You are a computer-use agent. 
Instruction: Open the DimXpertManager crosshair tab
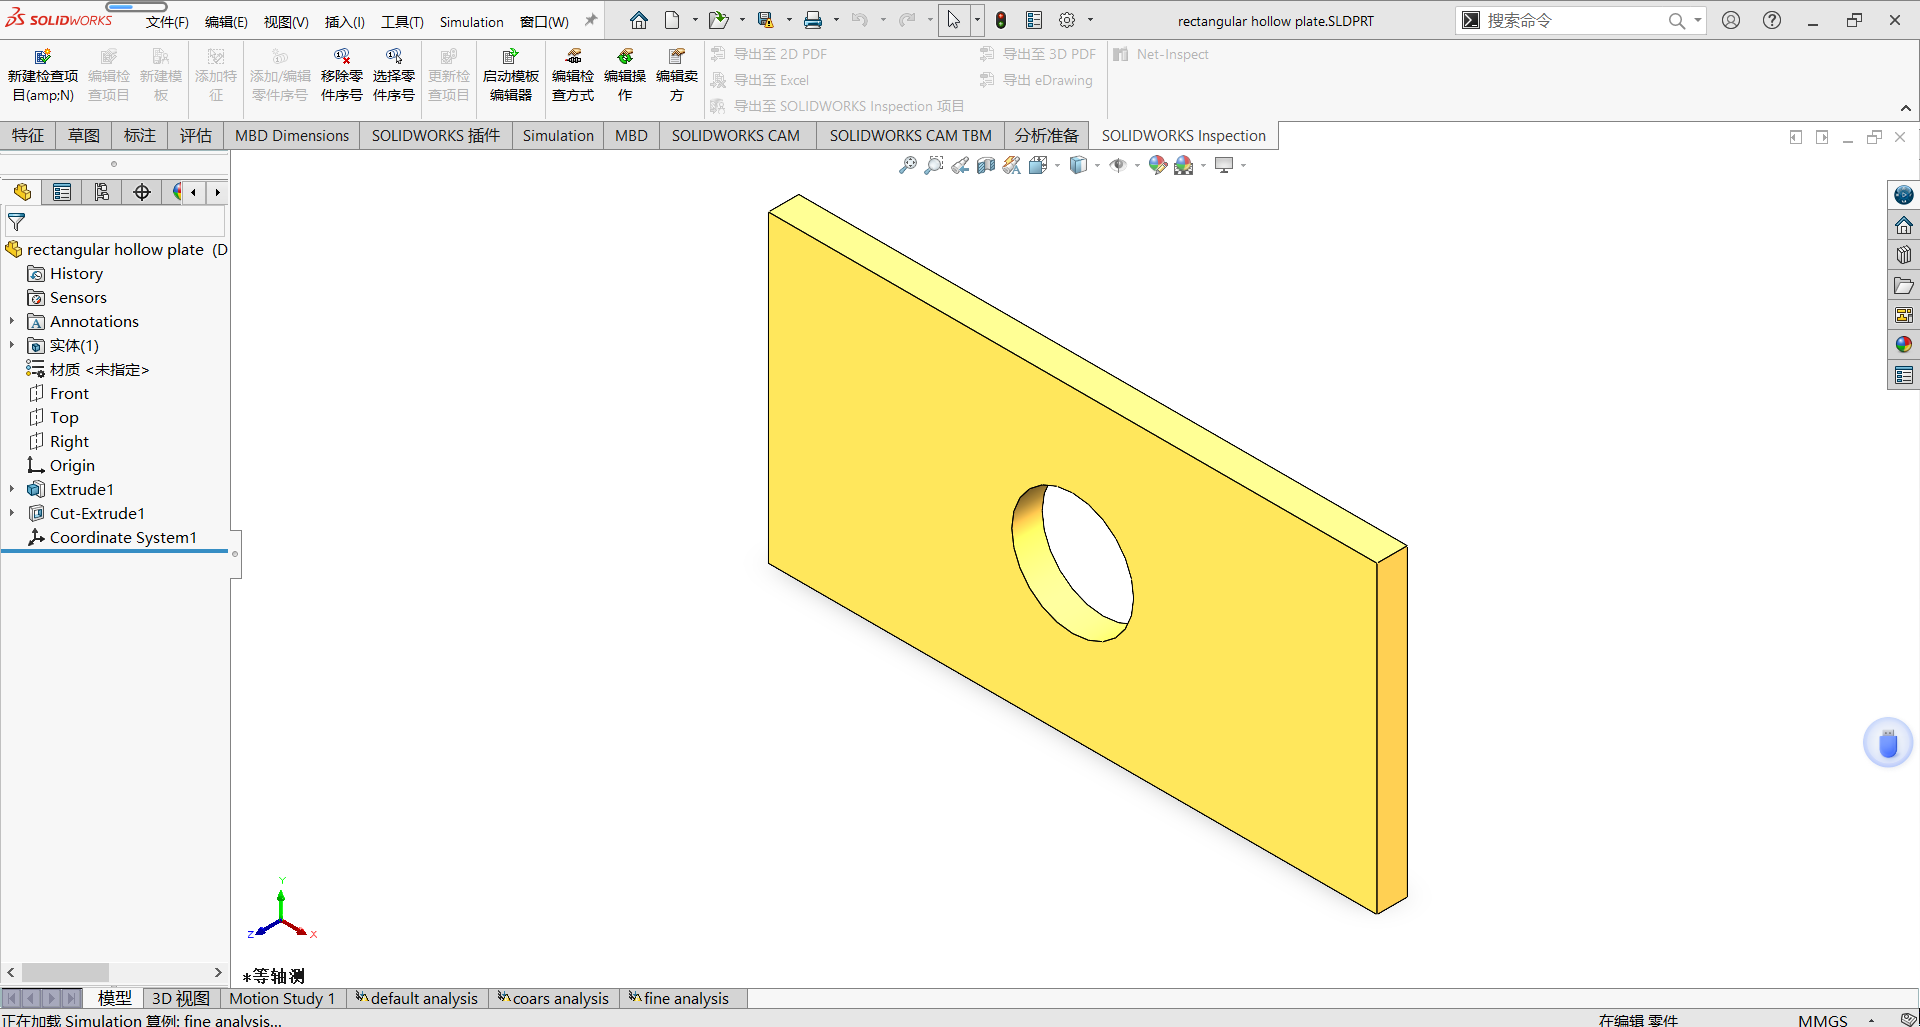142,192
